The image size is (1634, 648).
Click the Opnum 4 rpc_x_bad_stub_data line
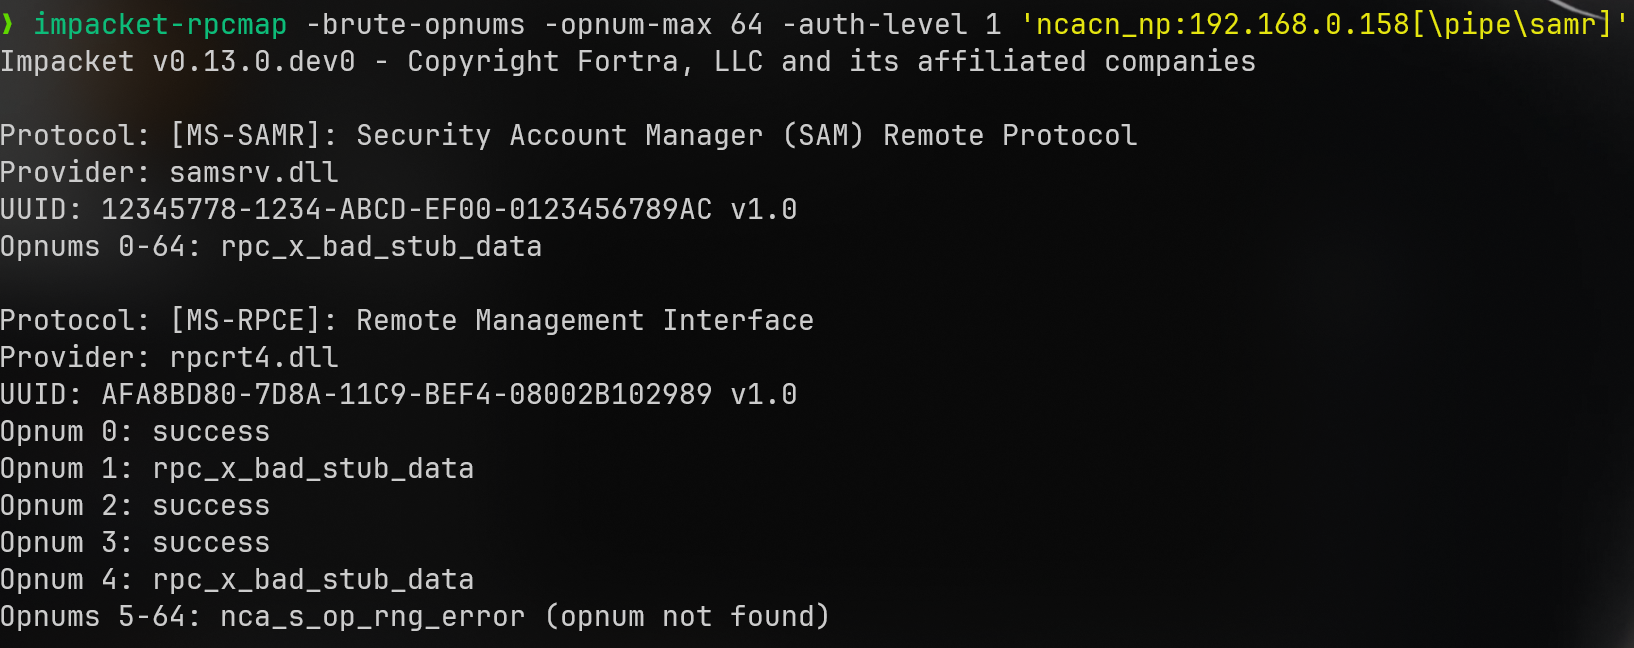(237, 580)
